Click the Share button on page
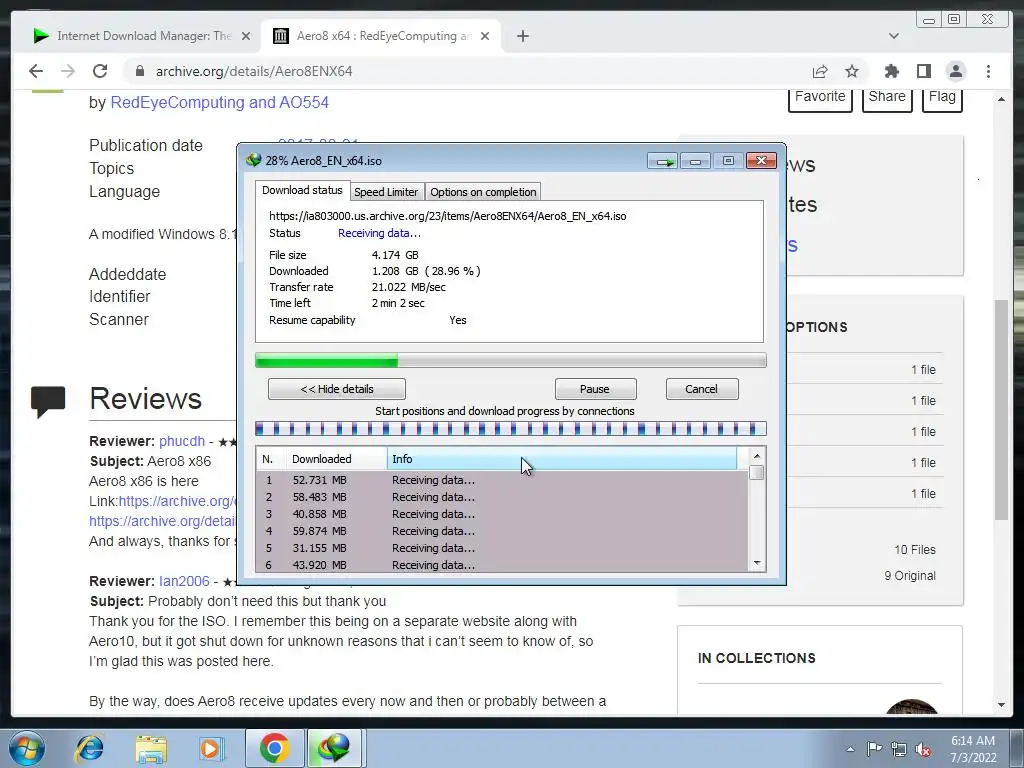The height and width of the screenshot is (768, 1024). (887, 97)
